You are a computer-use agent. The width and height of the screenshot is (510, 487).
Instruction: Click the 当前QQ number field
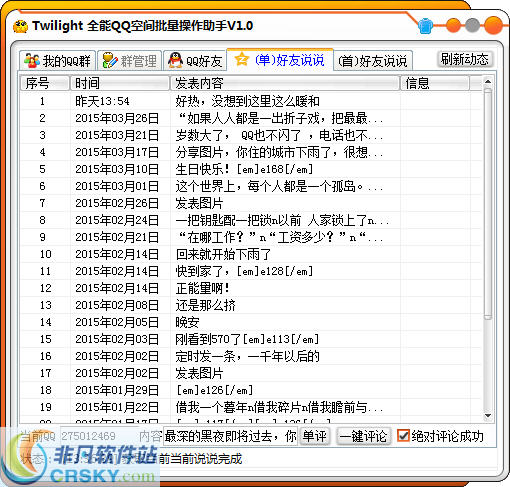(99, 436)
